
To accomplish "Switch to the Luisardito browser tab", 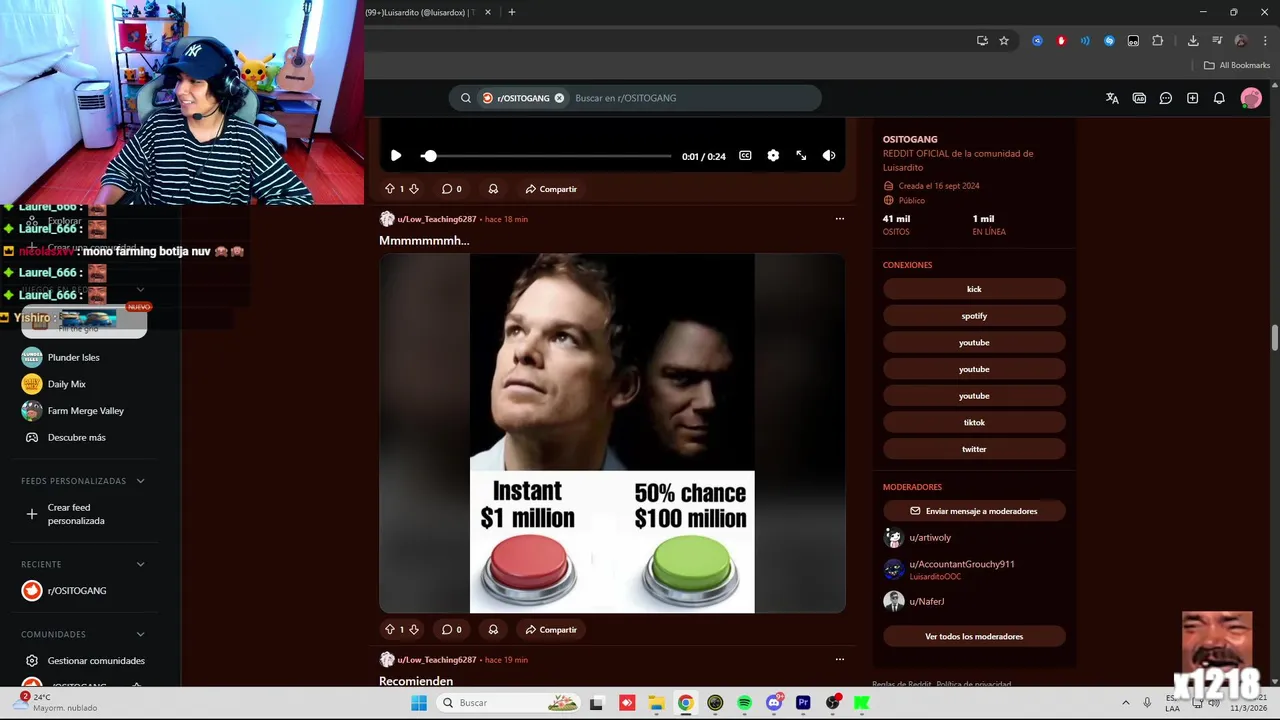I will click(420, 12).
